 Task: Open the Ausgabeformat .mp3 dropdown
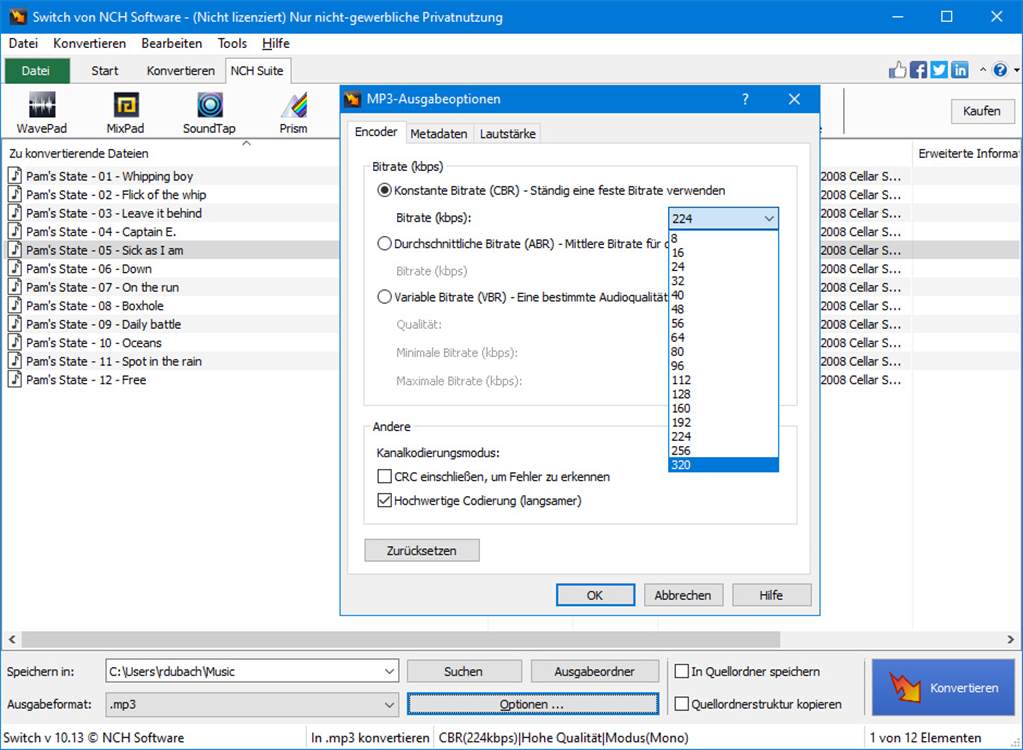pyautogui.click(x=389, y=704)
